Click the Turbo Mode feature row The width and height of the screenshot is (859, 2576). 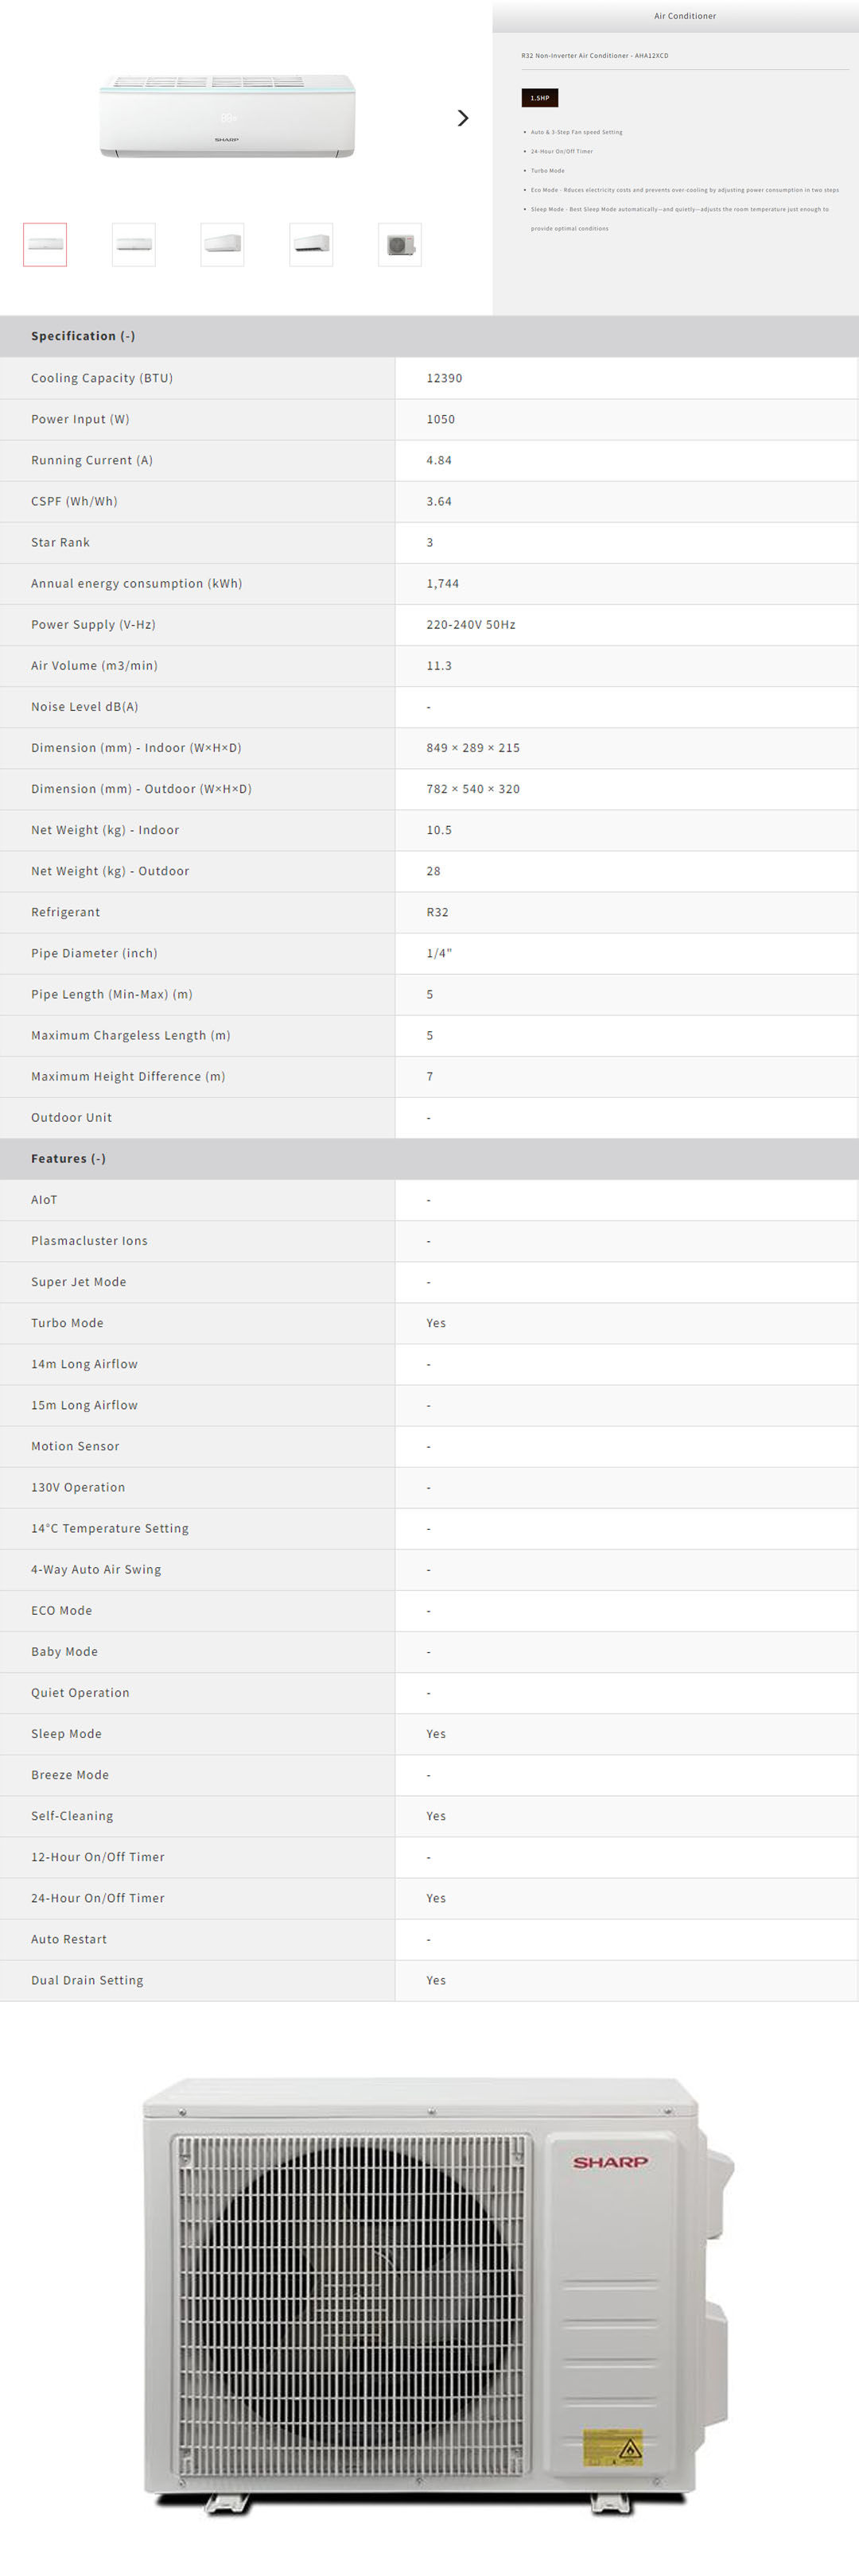(x=67, y=1323)
